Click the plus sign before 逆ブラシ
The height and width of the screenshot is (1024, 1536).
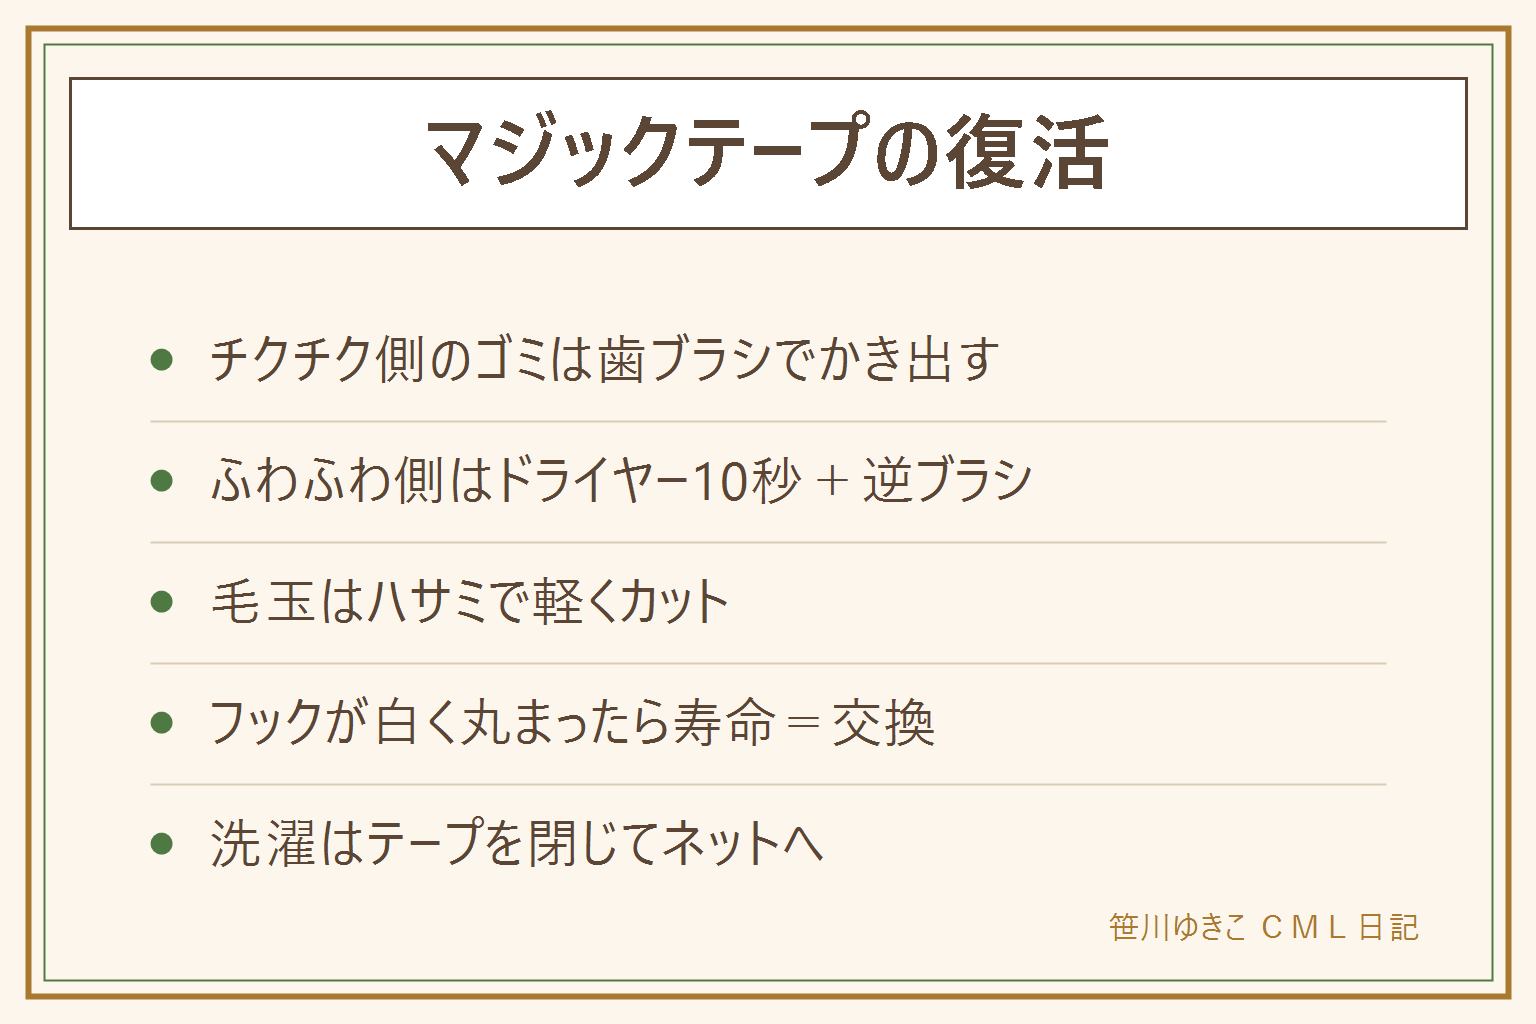[832, 482]
